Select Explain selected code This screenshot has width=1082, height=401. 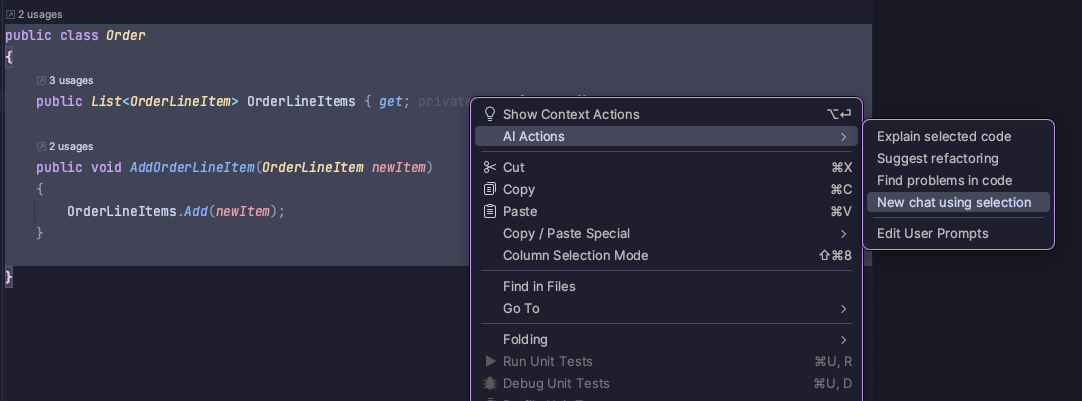pos(944,136)
